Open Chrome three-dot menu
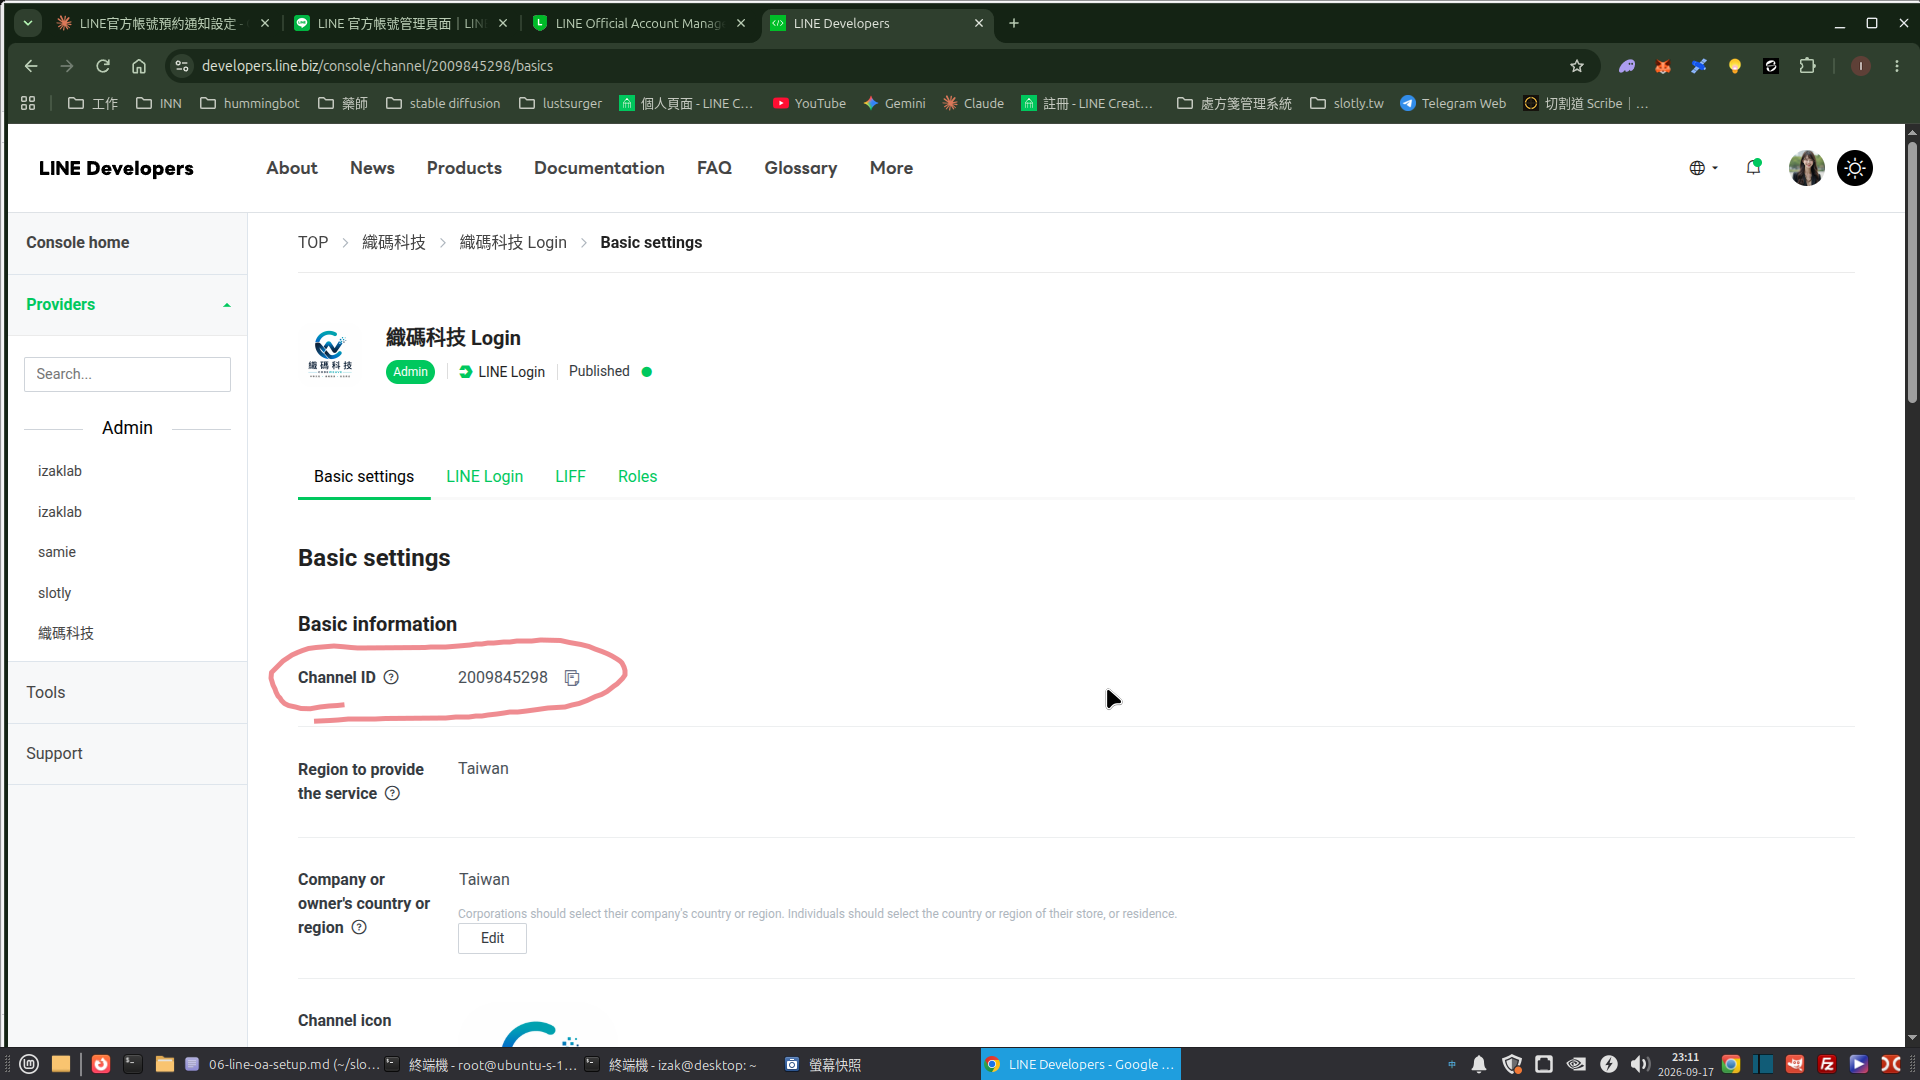 pyautogui.click(x=1897, y=66)
